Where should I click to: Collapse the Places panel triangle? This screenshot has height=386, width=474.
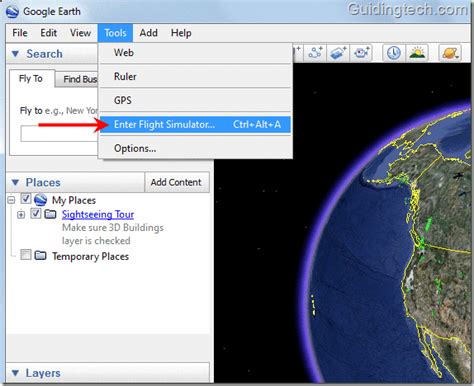pos(15,182)
